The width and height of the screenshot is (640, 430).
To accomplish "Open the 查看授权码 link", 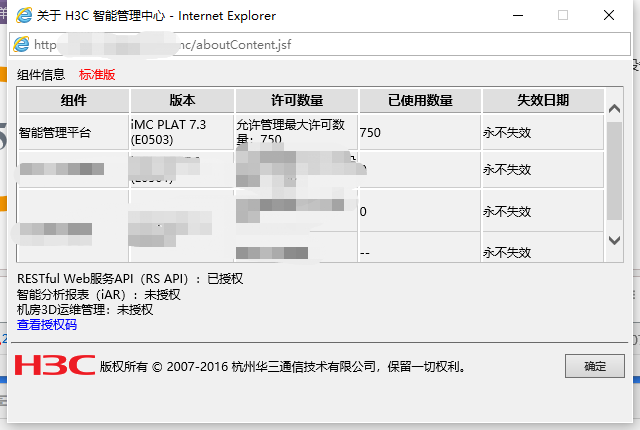I will (x=47, y=325).
